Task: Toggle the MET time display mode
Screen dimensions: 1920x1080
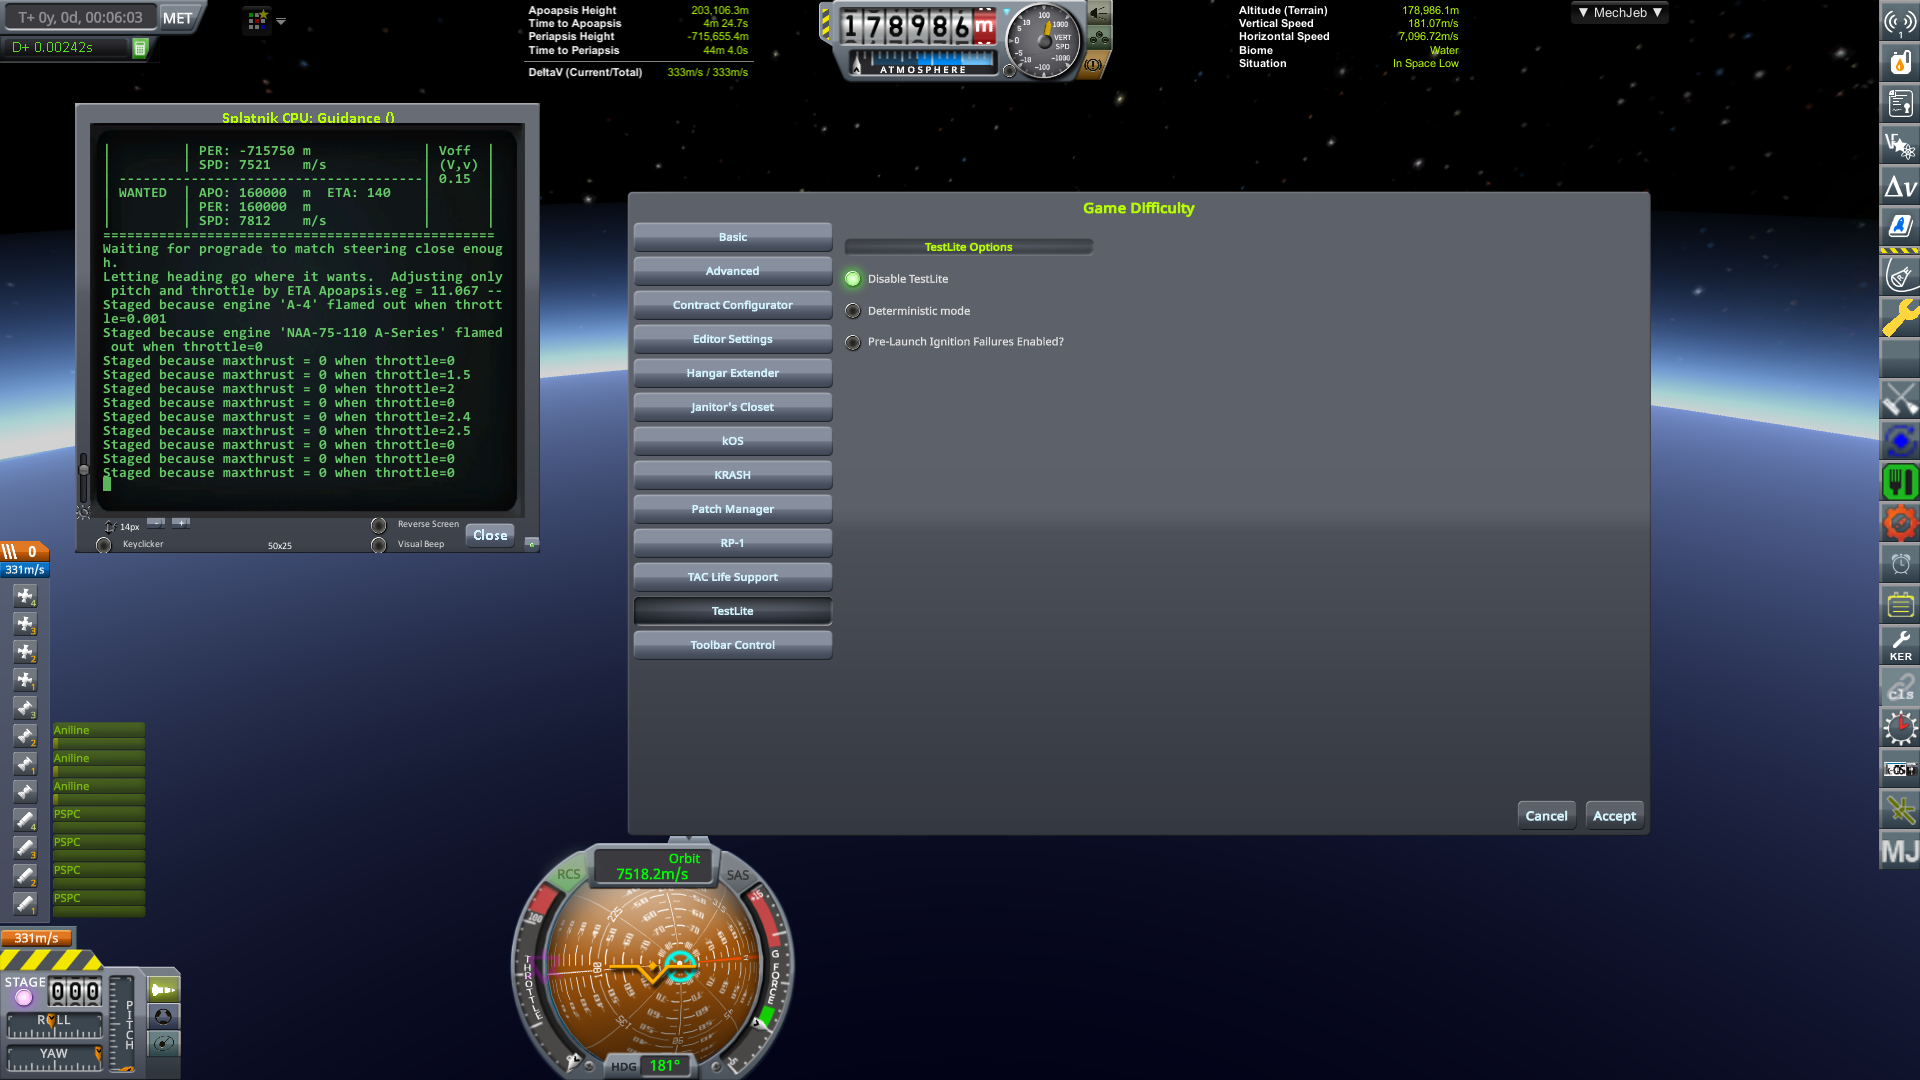Action: coord(177,18)
